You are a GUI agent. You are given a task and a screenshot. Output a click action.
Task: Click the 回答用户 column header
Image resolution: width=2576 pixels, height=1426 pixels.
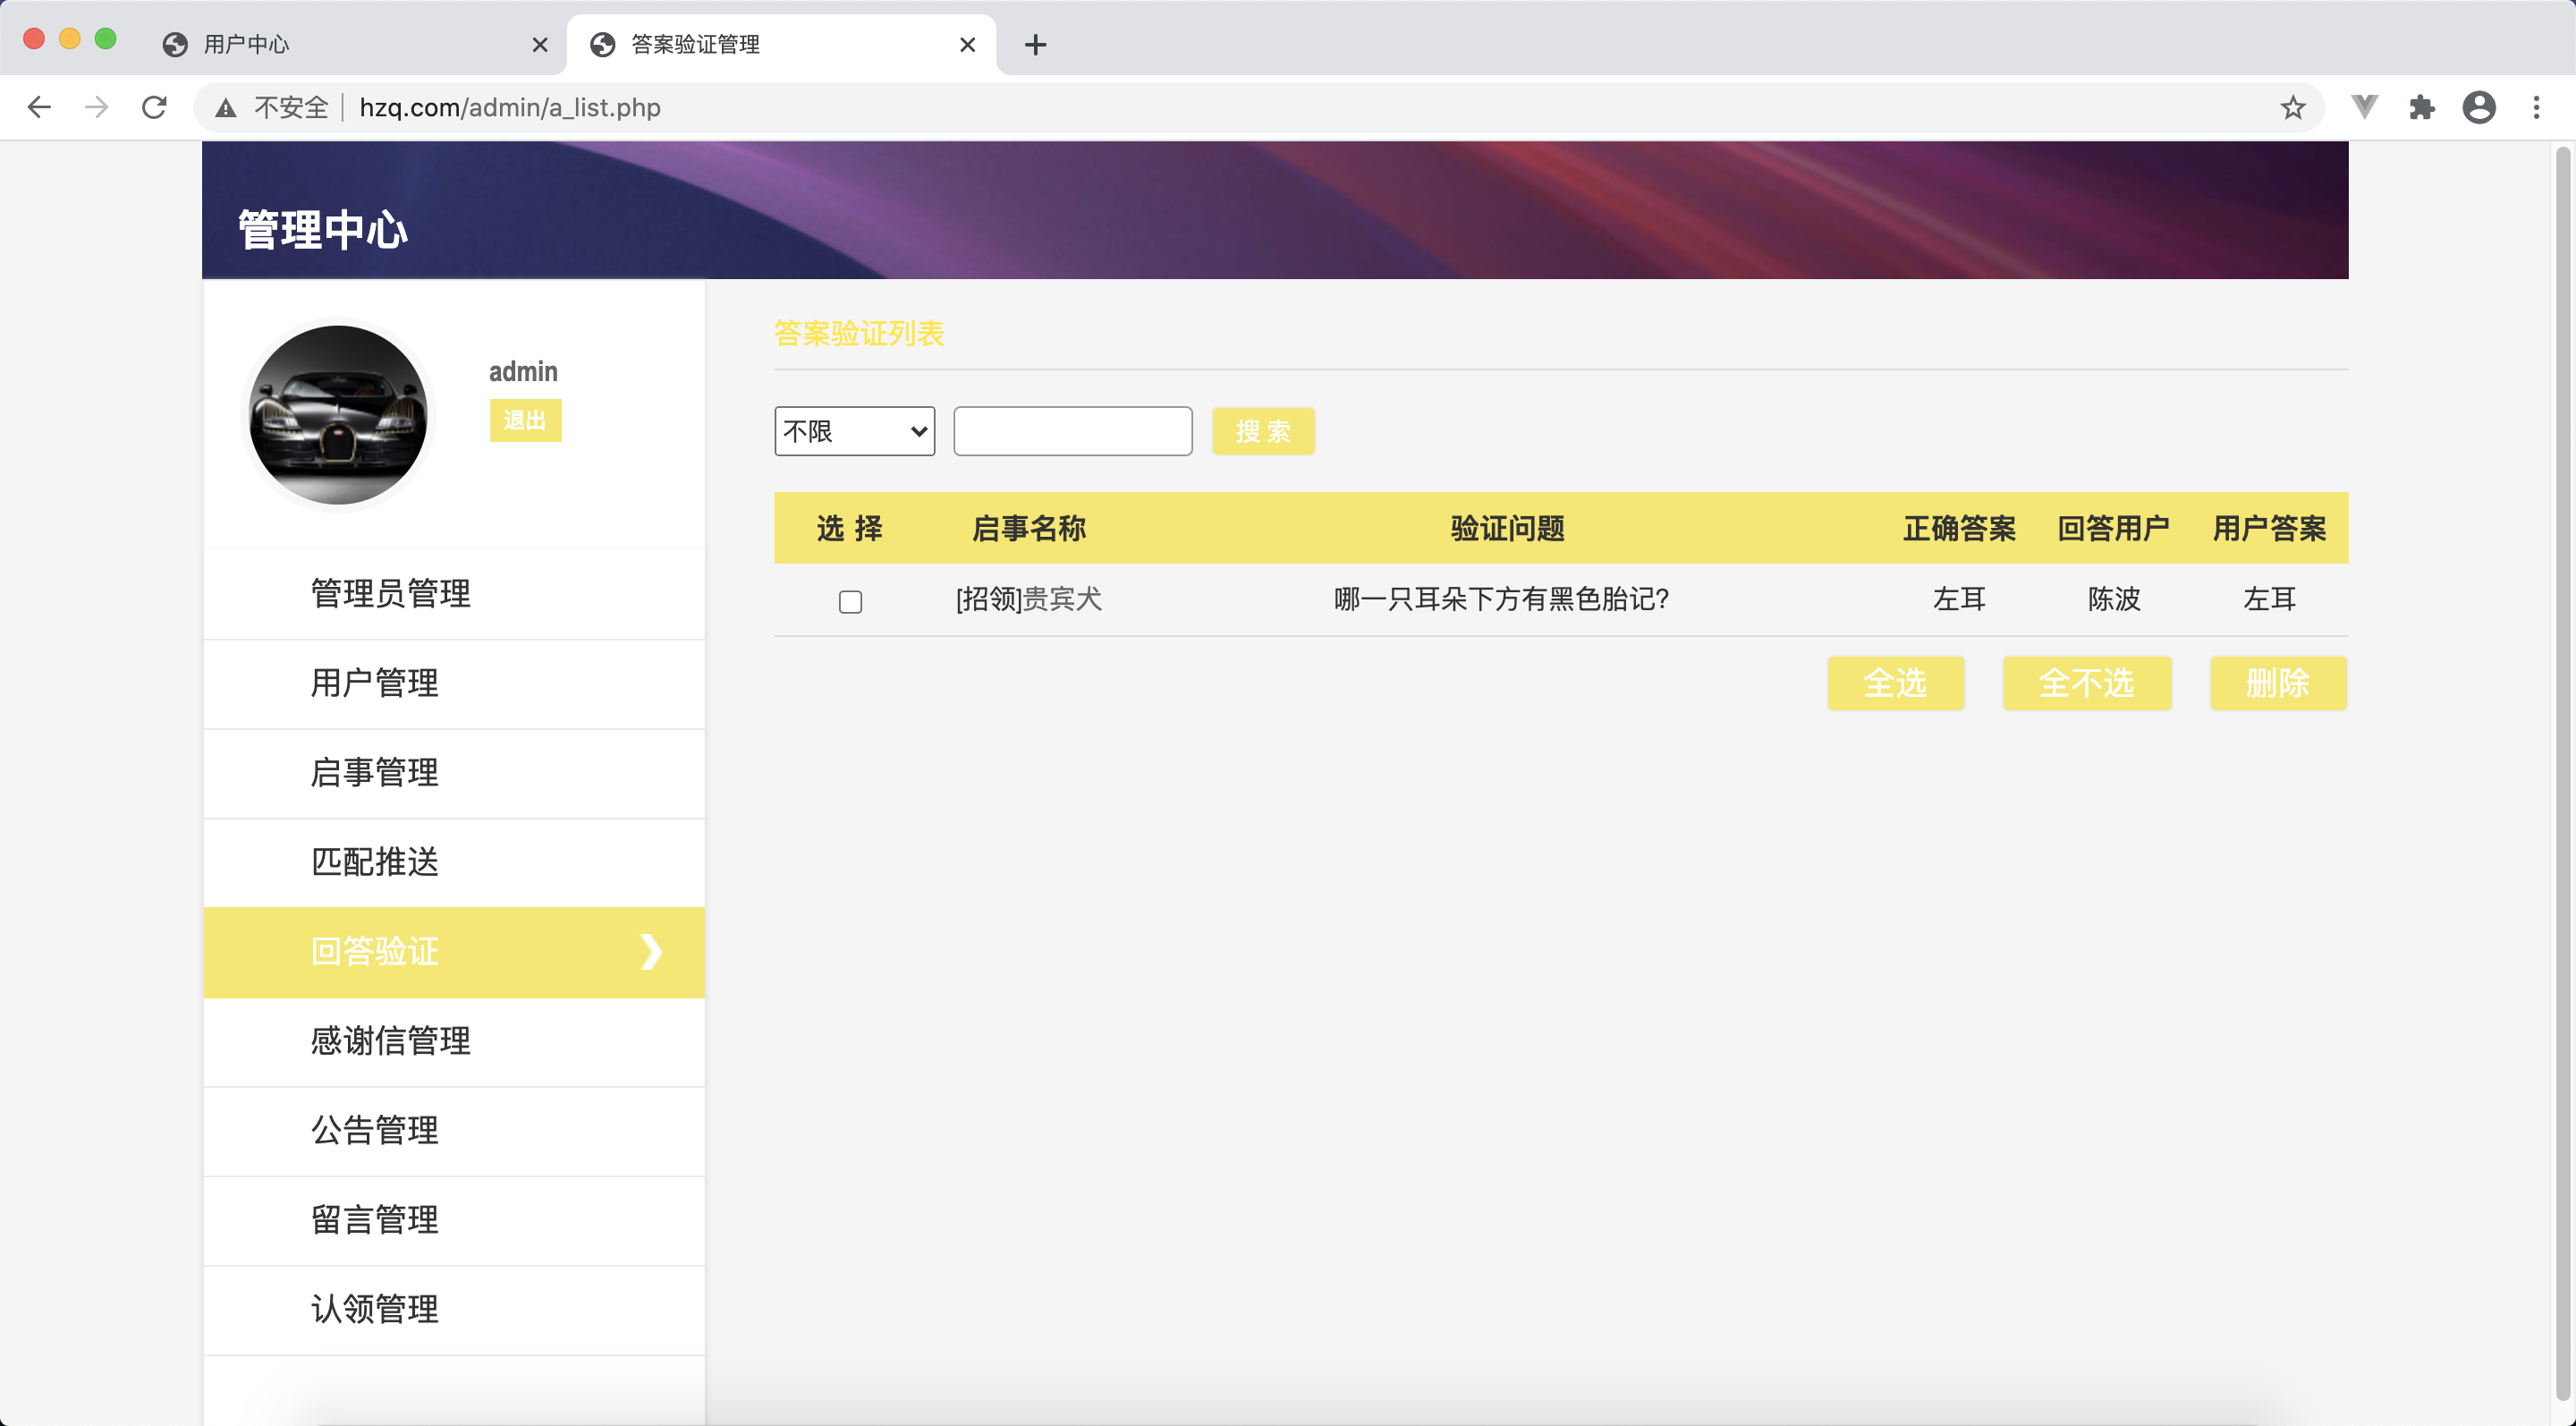(2114, 528)
